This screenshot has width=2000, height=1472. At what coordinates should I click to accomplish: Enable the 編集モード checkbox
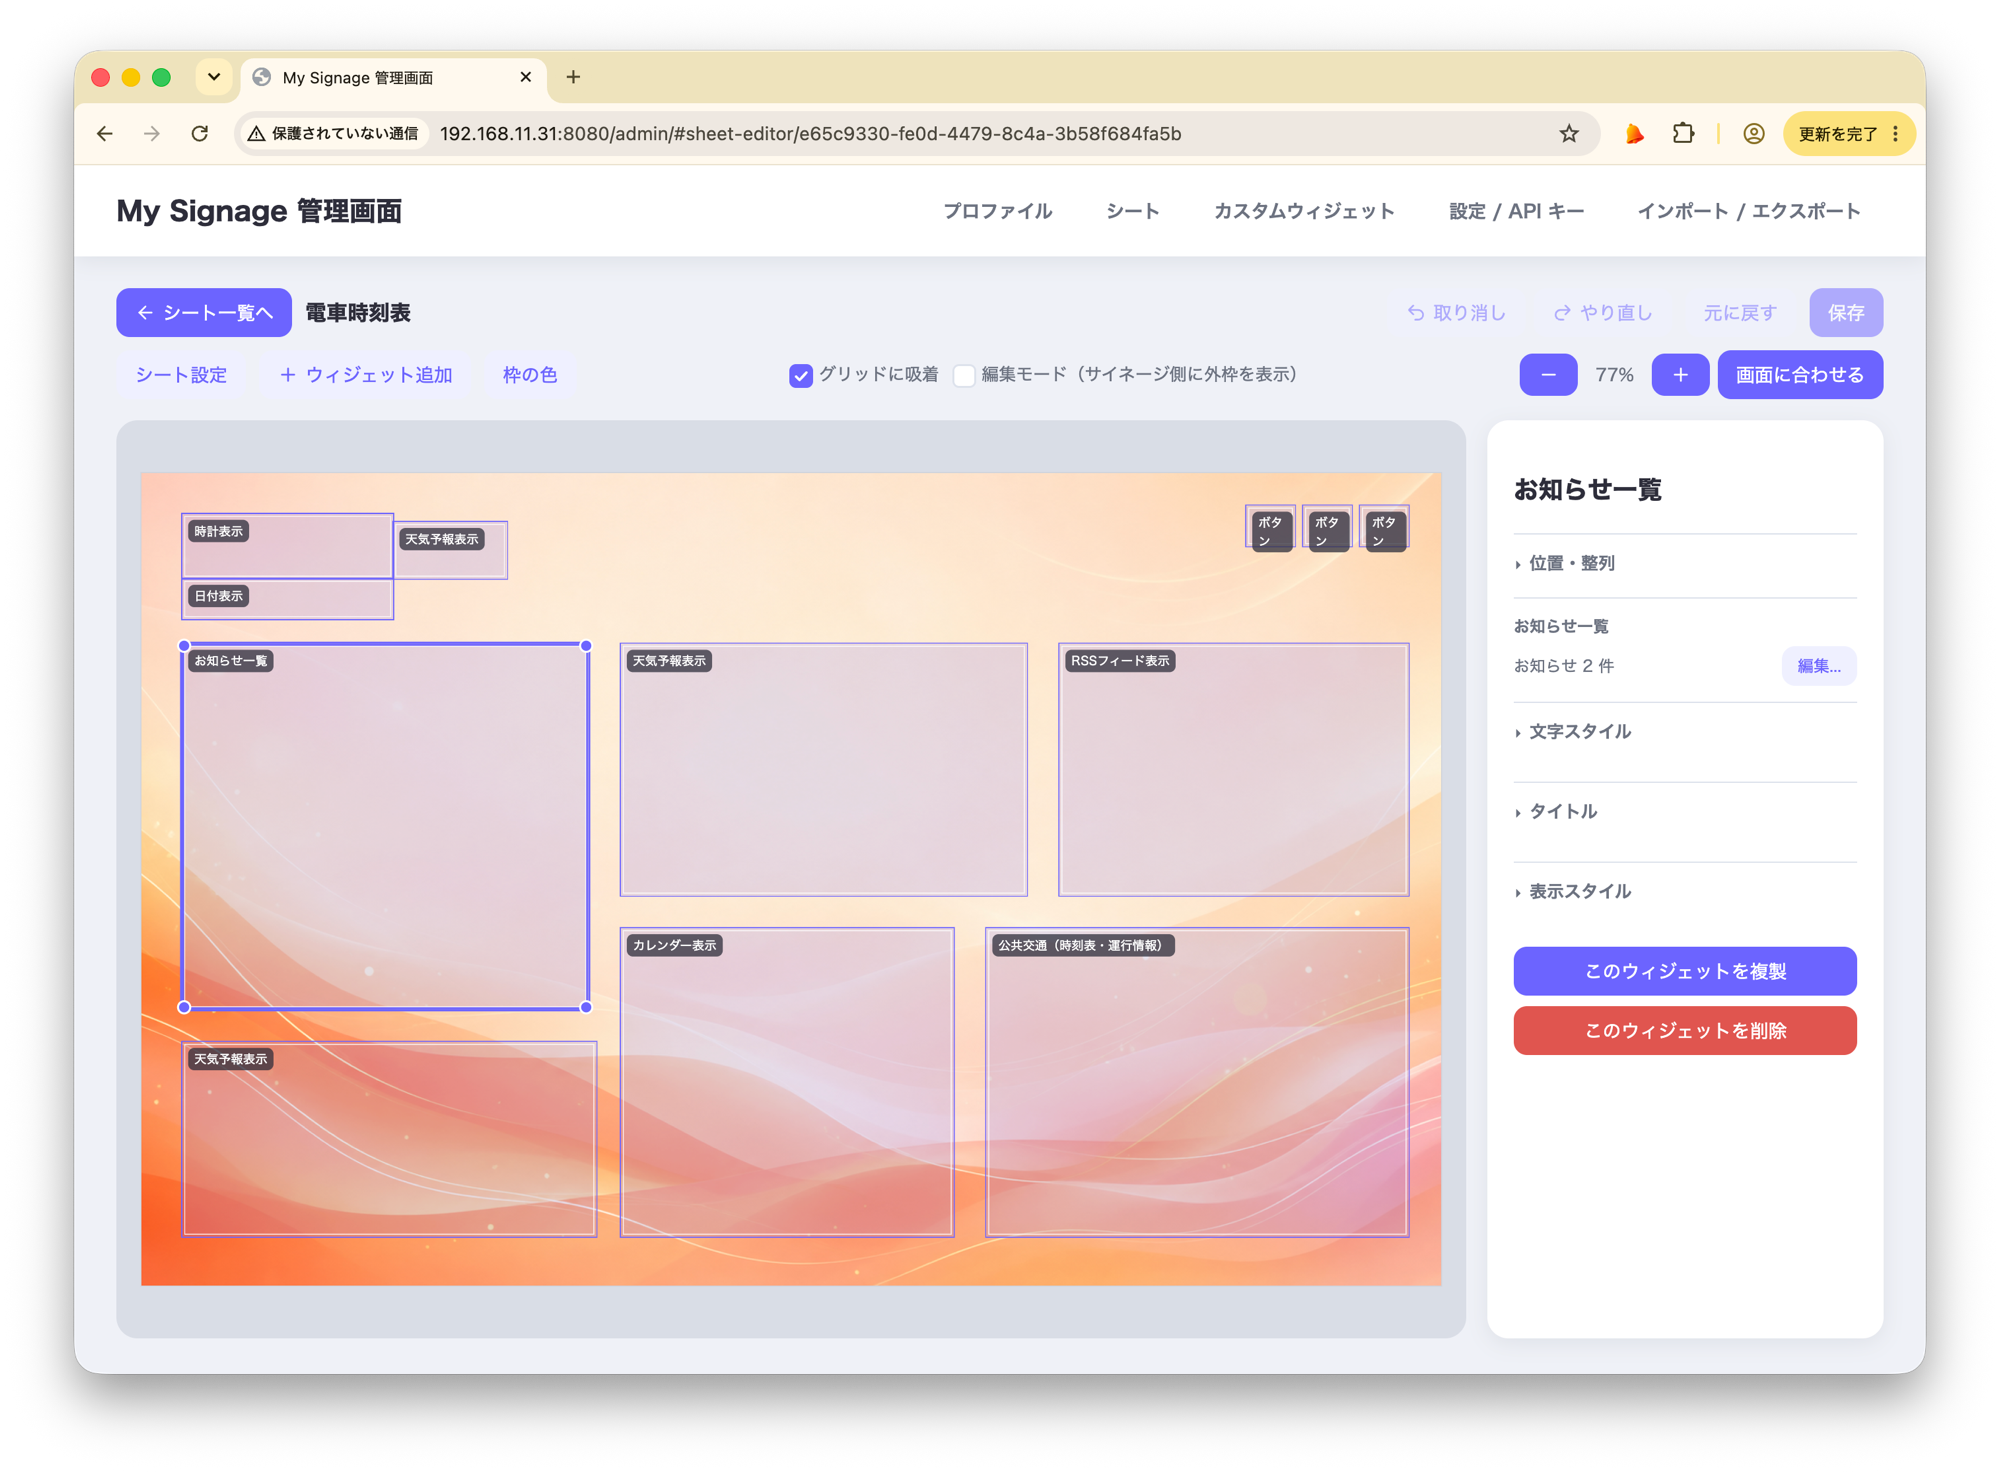click(964, 375)
